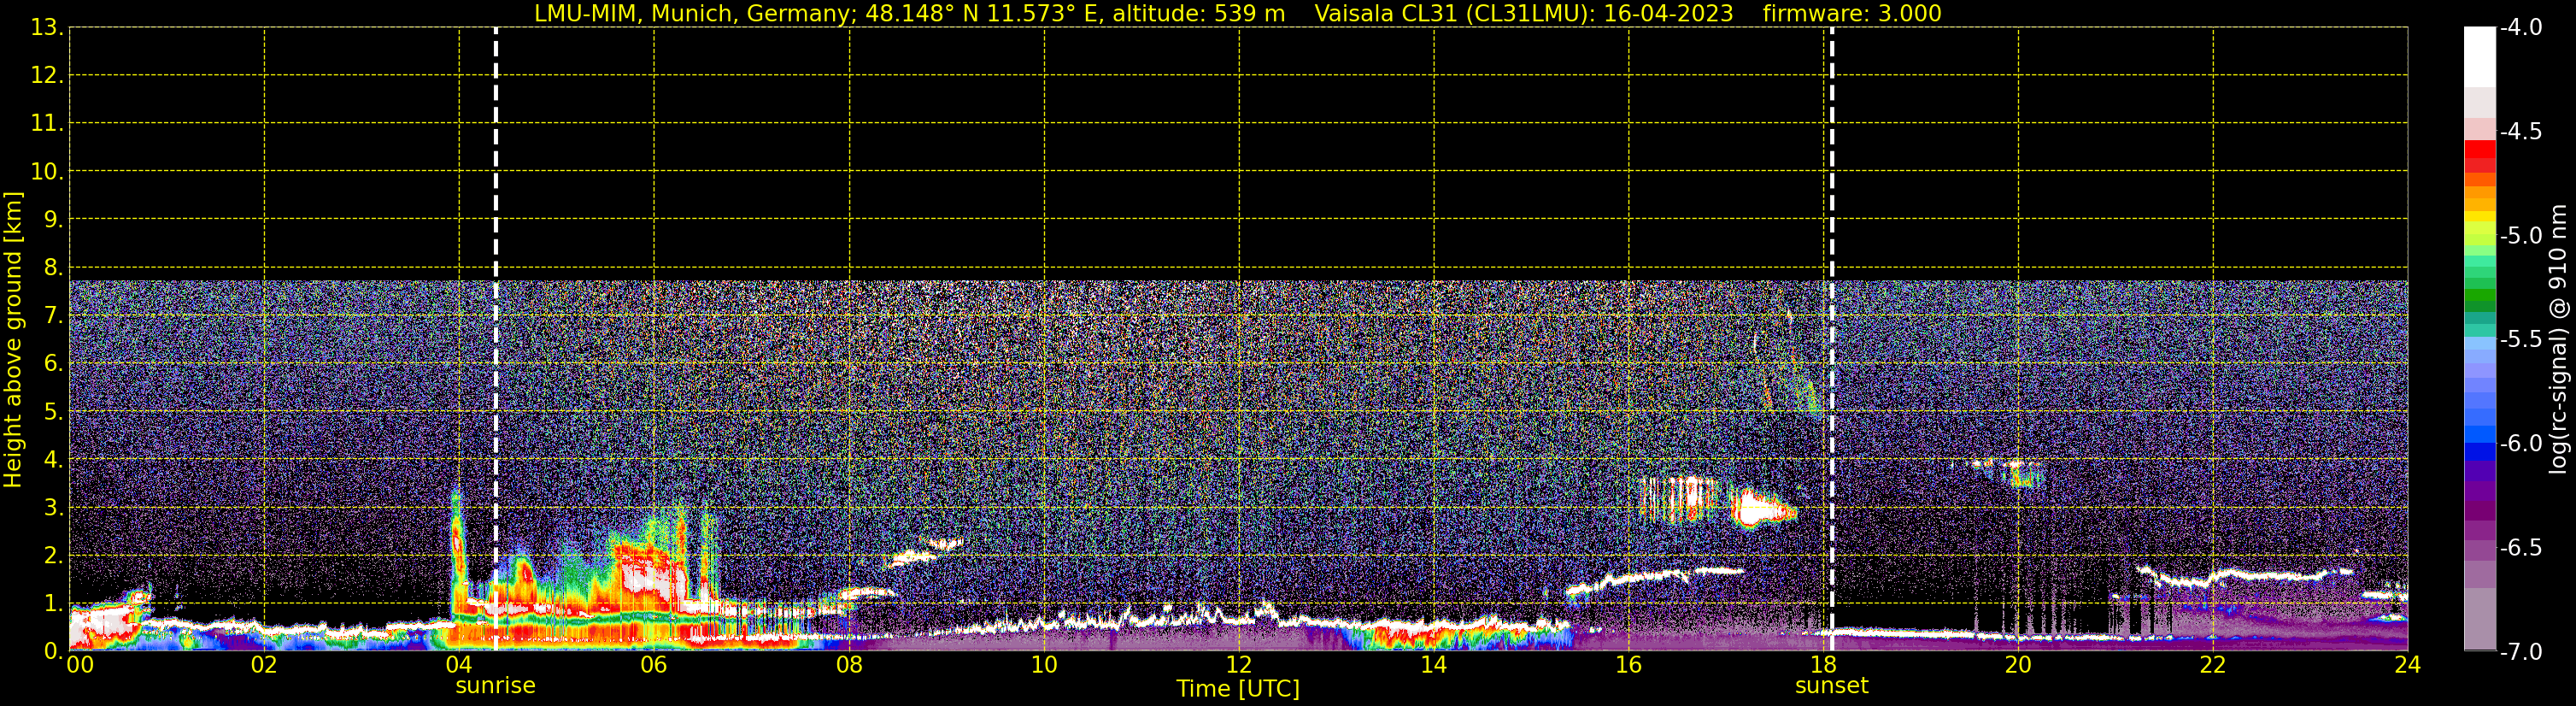Image resolution: width=2576 pixels, height=706 pixels.
Task: Click the colorbar tick label '-6.0'
Action: [2520, 444]
